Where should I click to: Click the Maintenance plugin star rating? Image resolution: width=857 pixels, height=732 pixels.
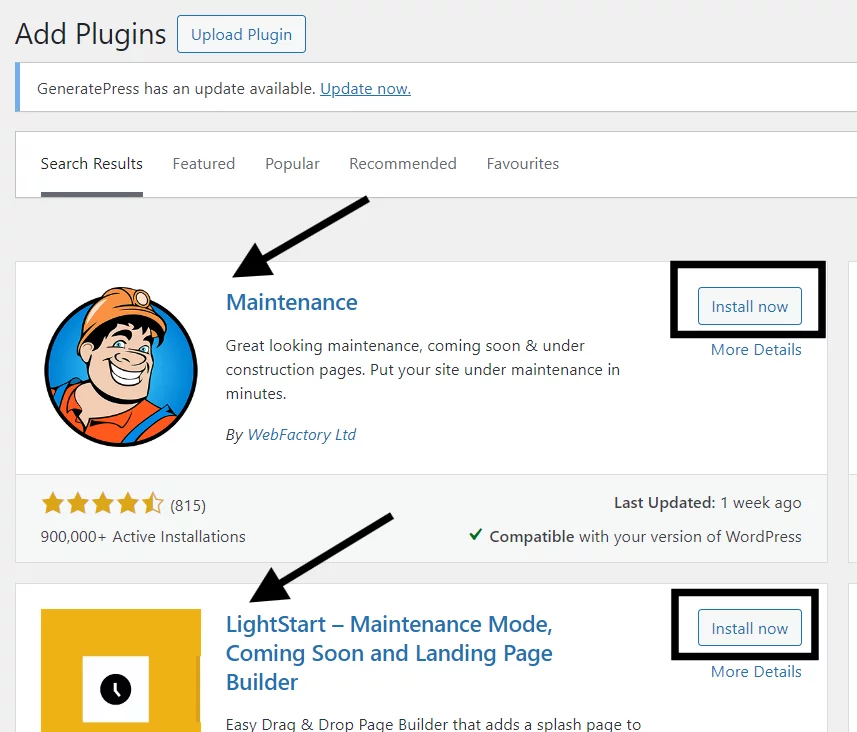point(102,503)
